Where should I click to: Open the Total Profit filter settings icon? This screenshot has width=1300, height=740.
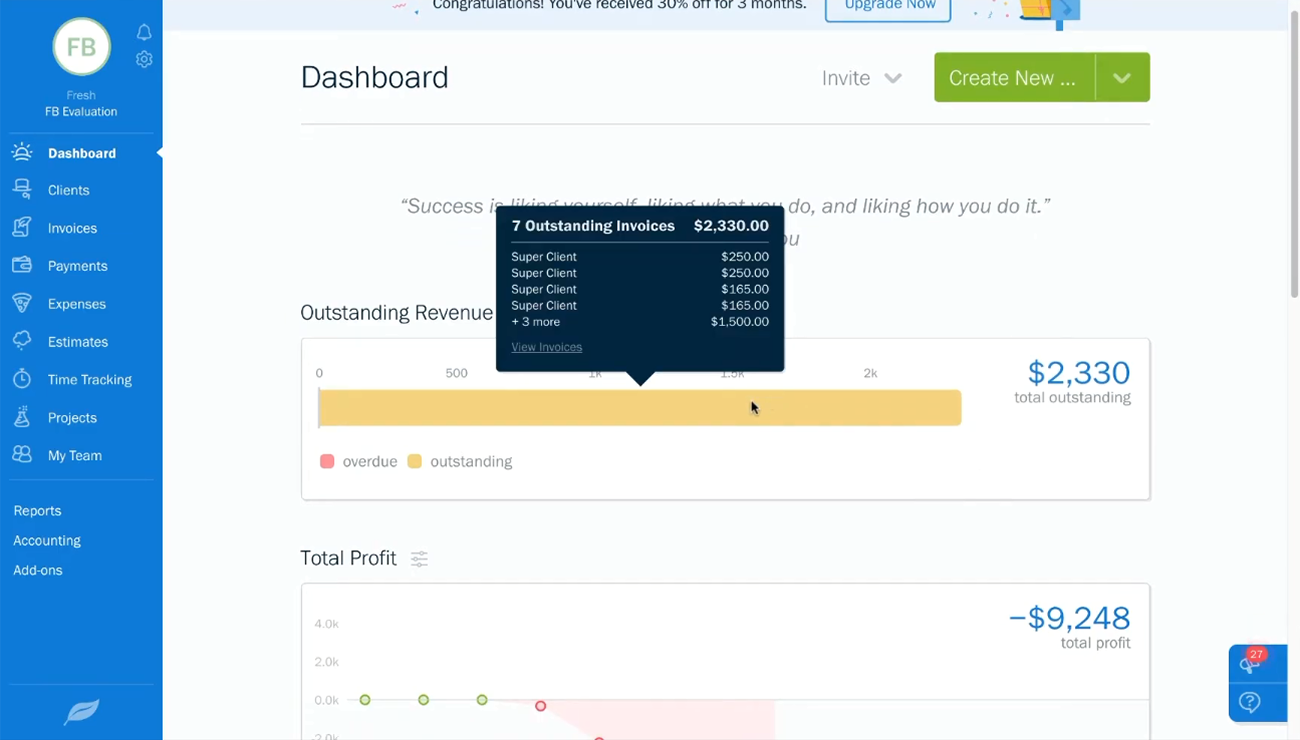coord(419,559)
